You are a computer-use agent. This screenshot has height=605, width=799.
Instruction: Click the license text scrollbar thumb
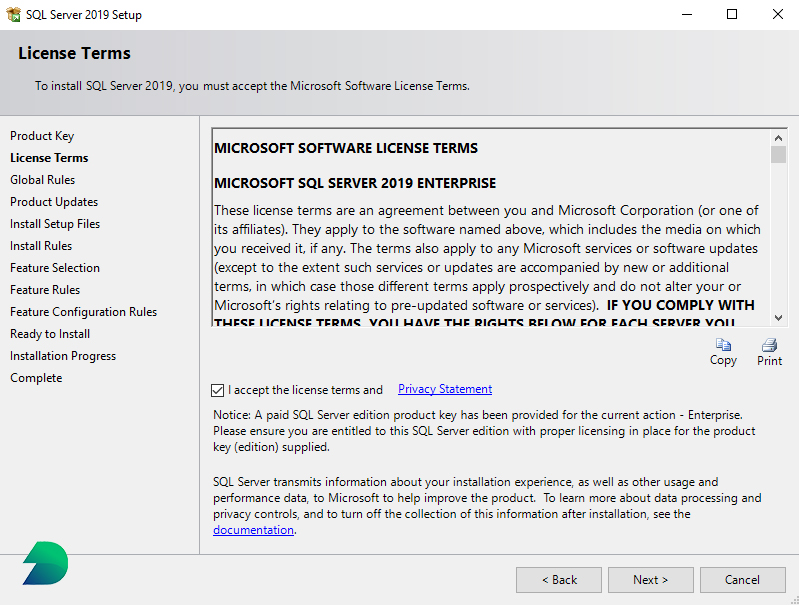tap(778, 154)
